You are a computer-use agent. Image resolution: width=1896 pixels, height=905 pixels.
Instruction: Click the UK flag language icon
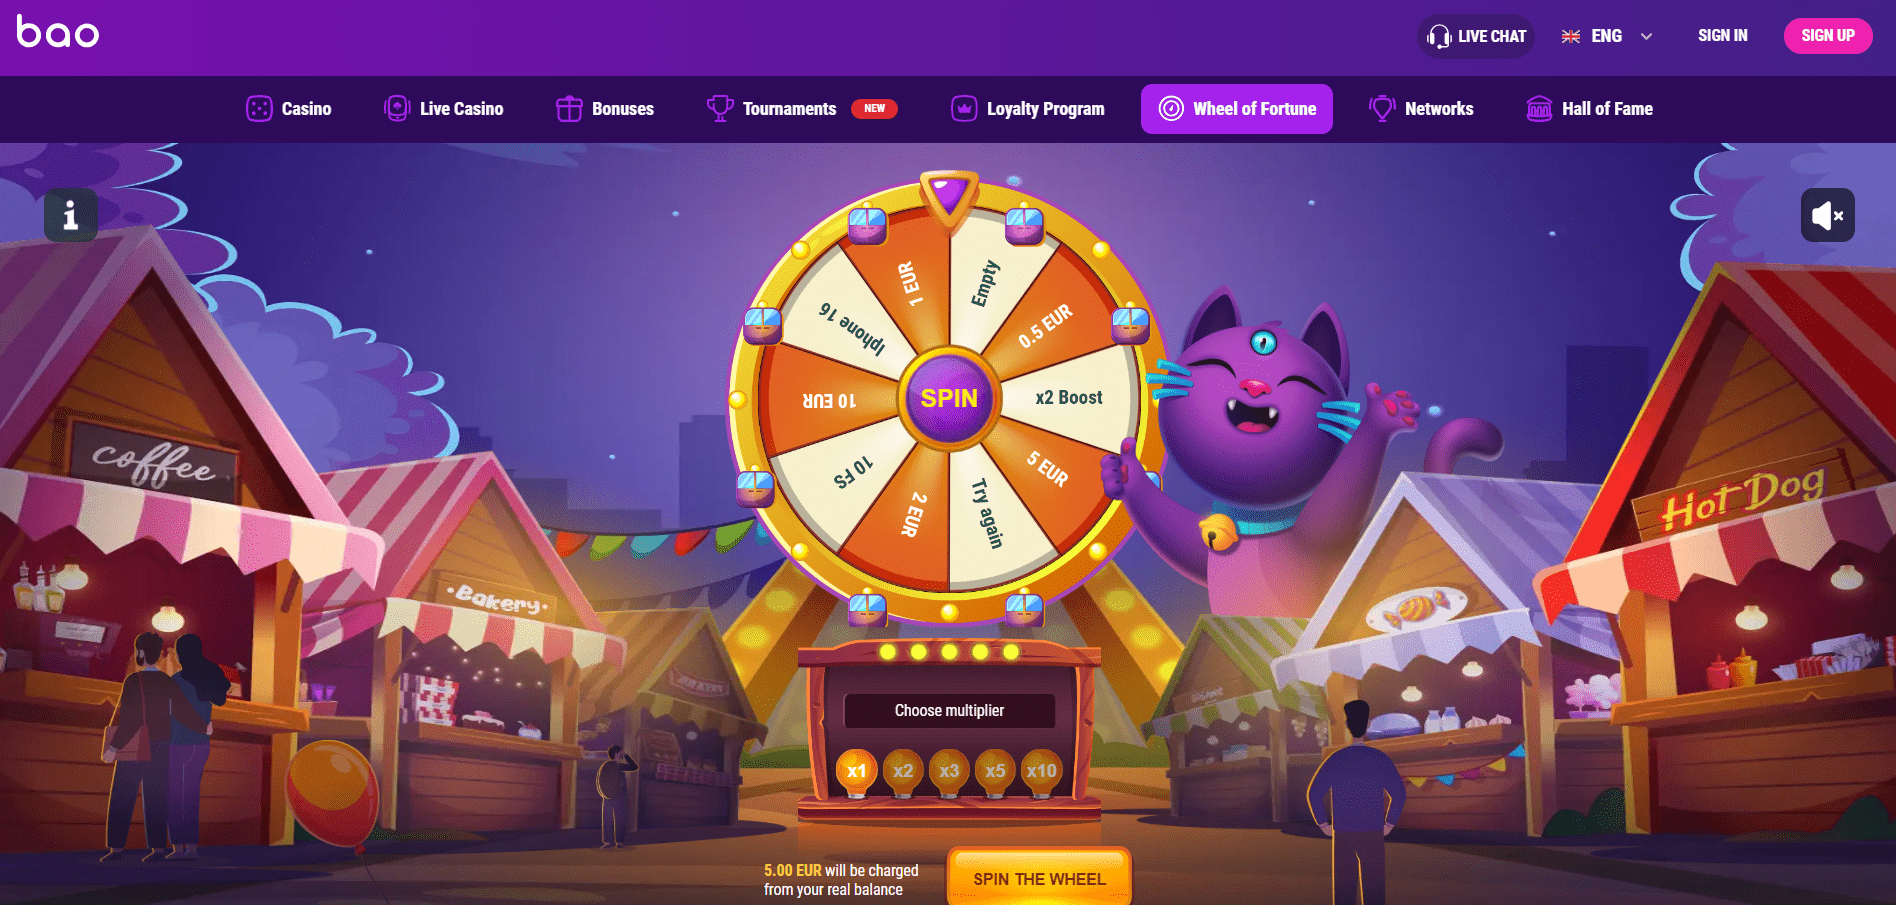tap(1571, 36)
